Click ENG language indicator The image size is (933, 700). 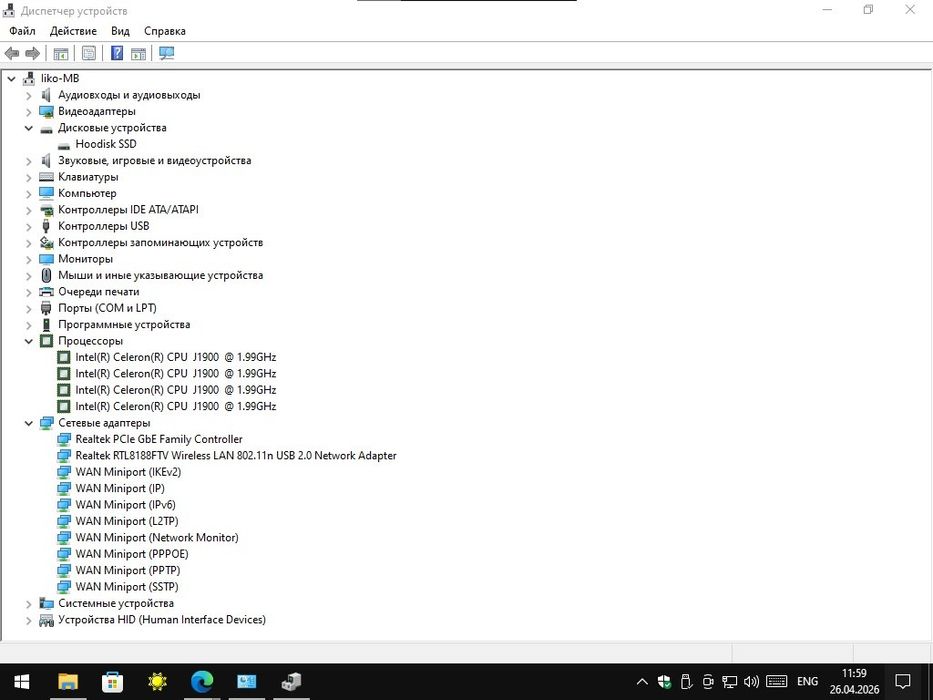(x=807, y=682)
